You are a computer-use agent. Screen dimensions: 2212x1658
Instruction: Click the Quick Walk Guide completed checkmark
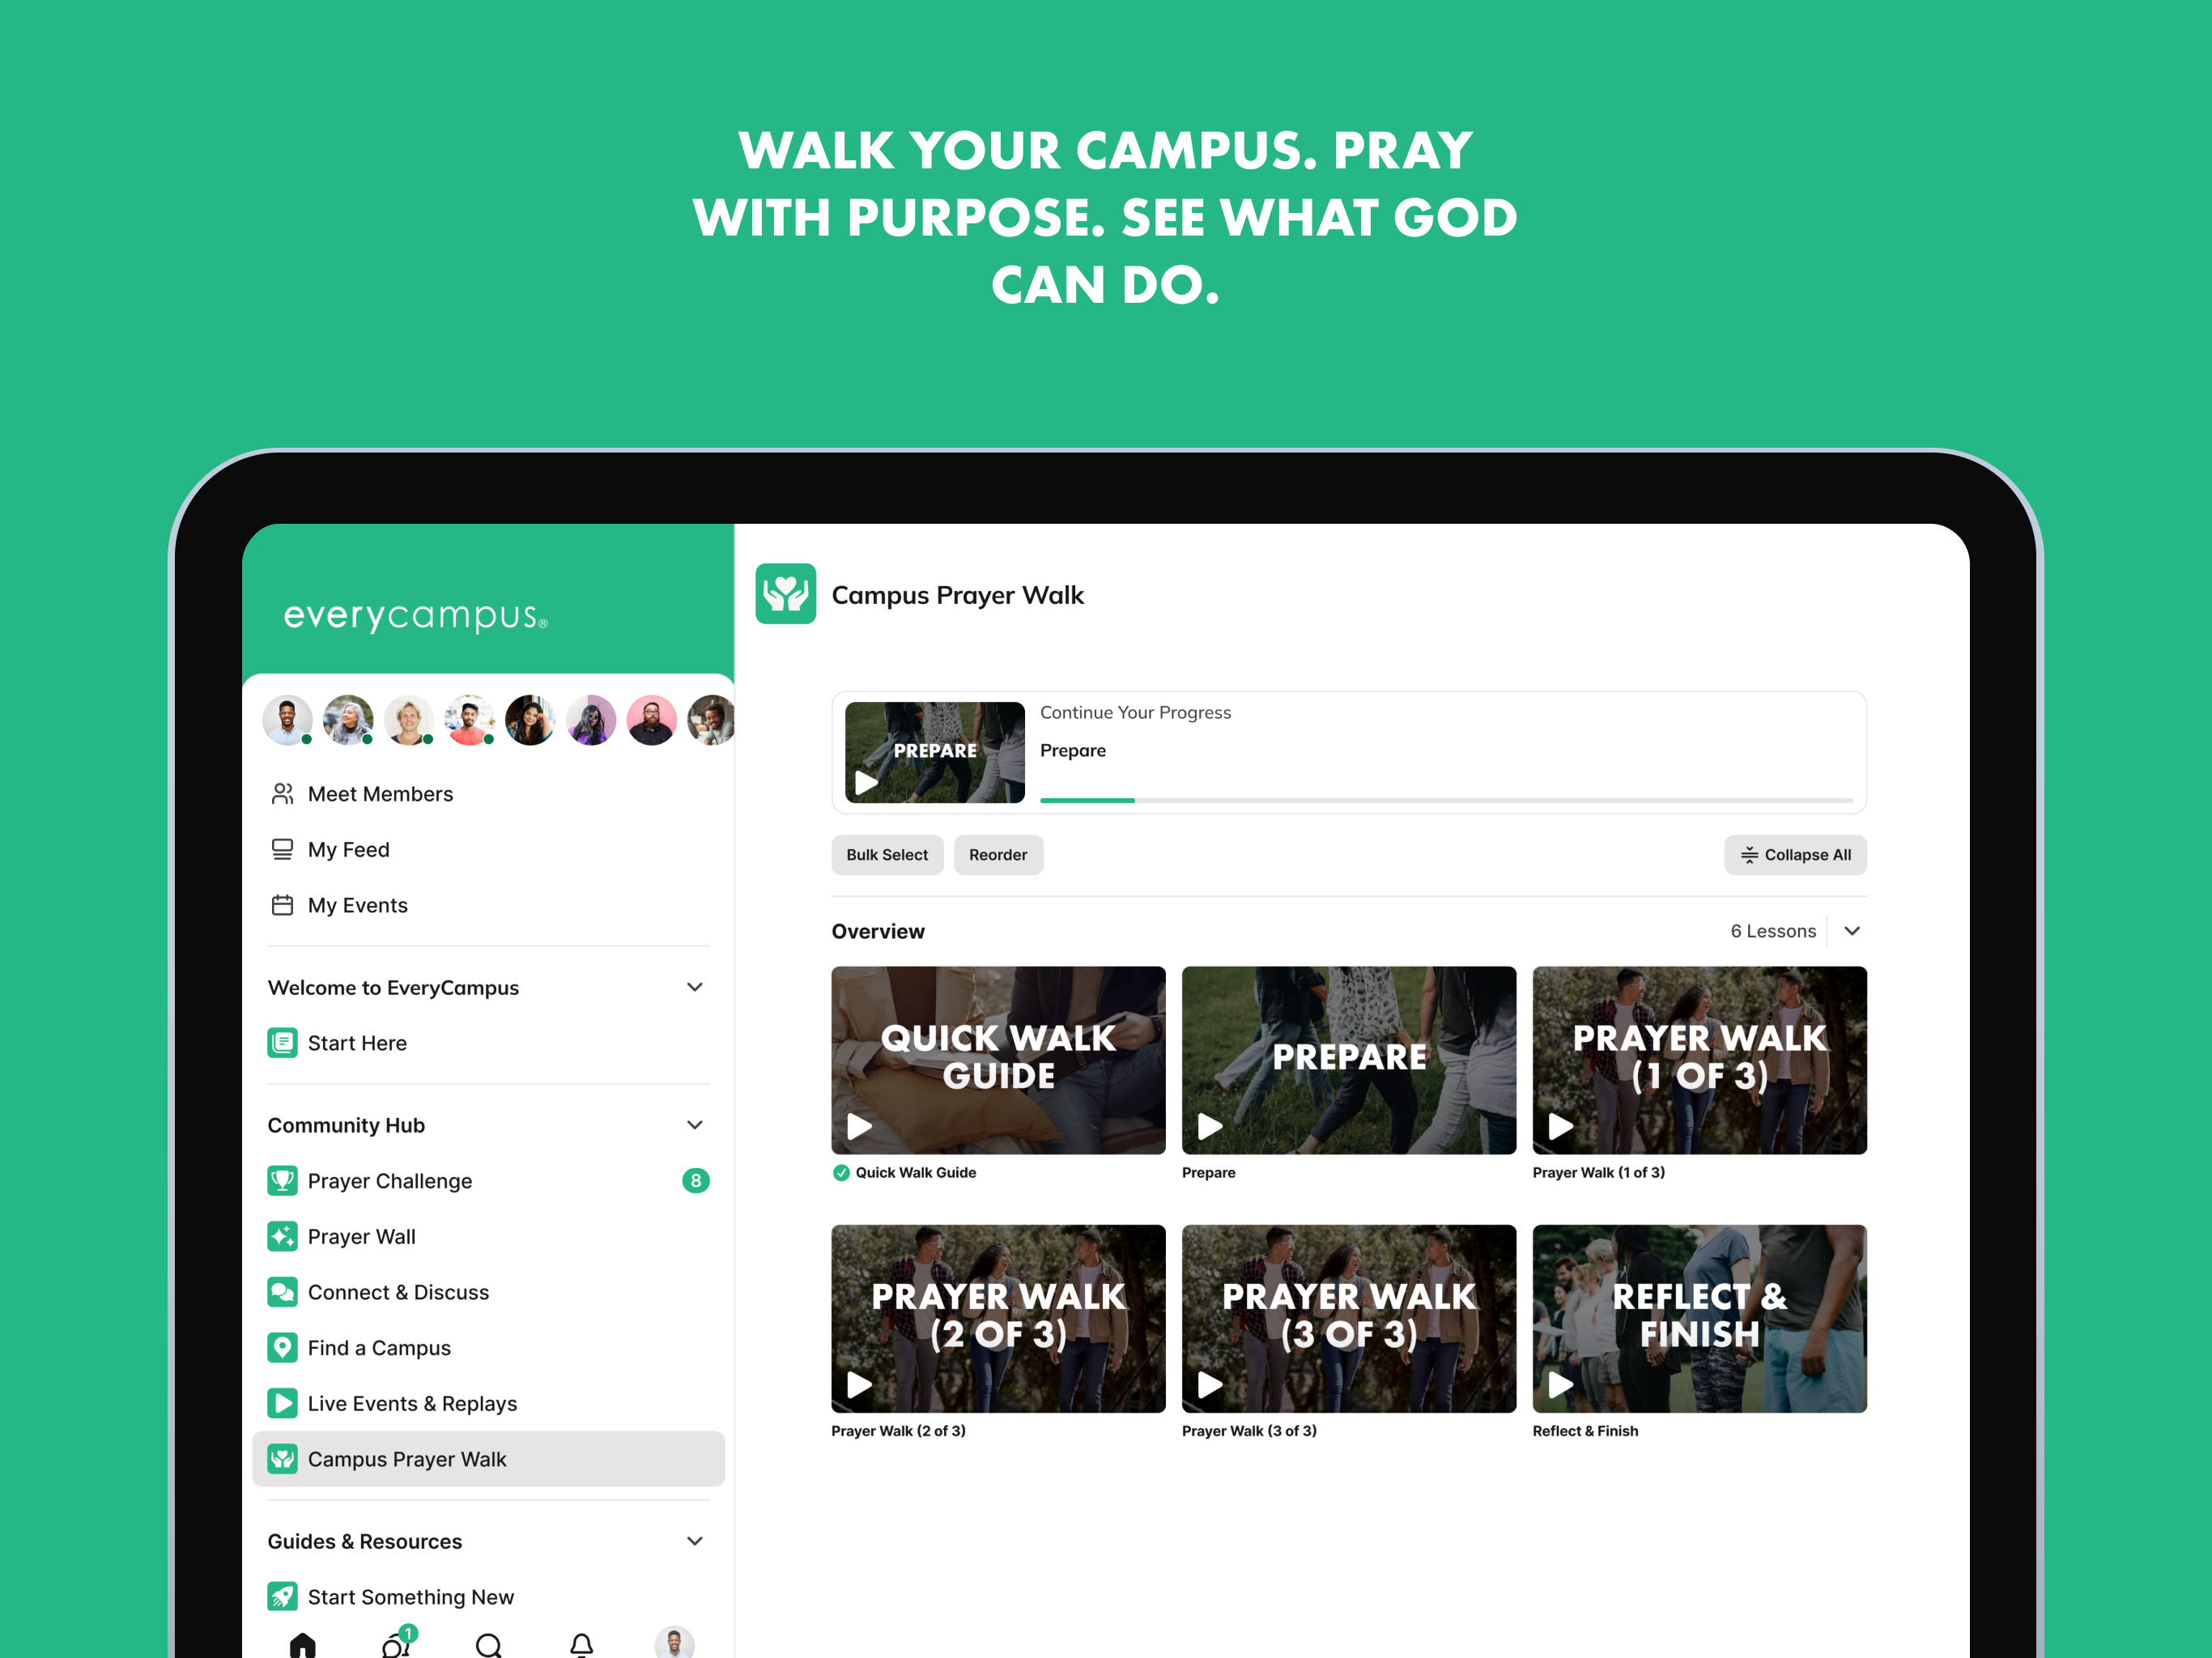[841, 1173]
